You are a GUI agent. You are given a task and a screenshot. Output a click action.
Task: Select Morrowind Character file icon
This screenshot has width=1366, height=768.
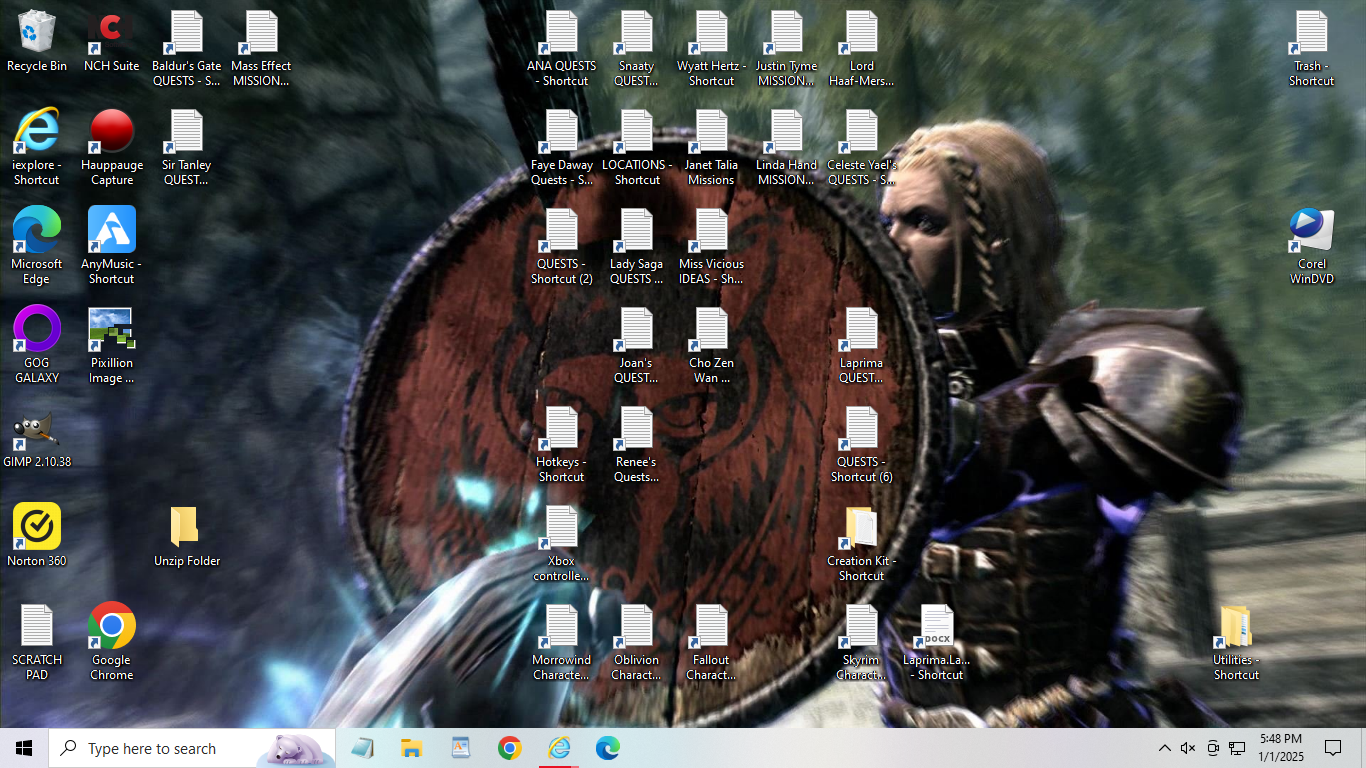tap(562, 641)
